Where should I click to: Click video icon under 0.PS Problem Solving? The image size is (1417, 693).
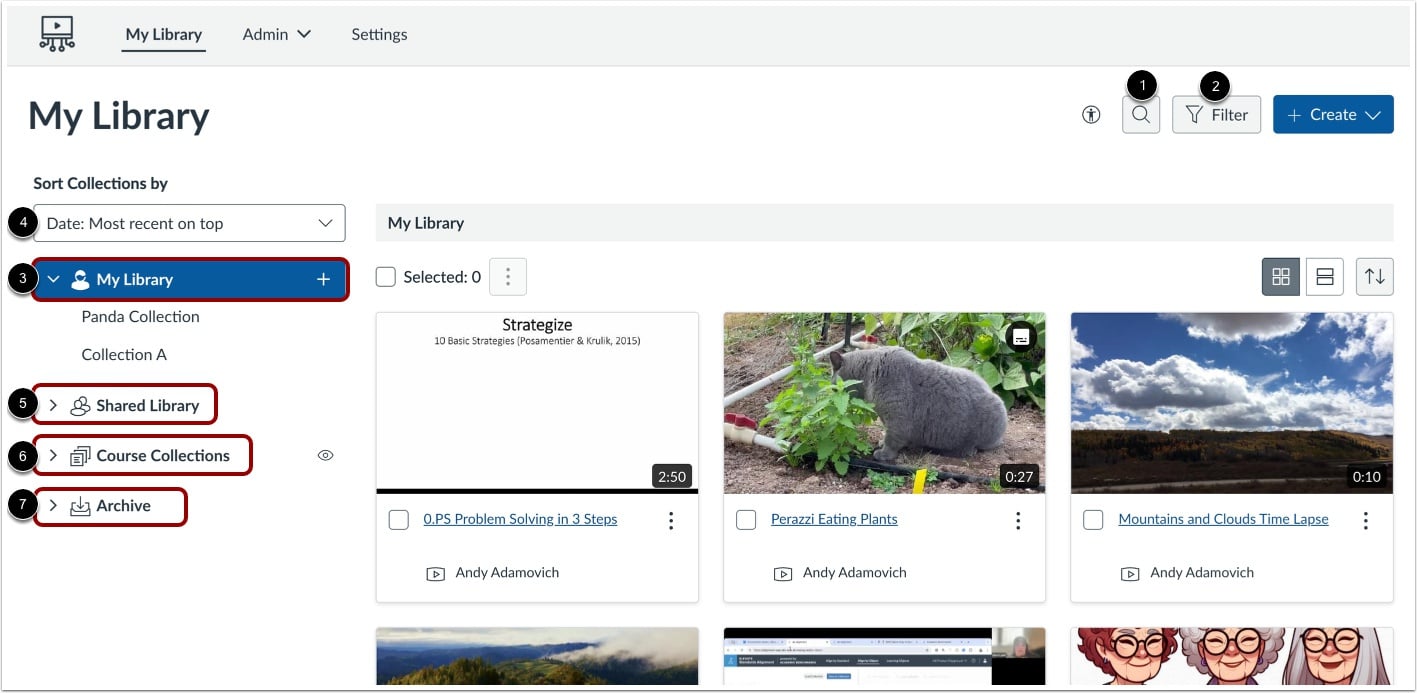(435, 574)
